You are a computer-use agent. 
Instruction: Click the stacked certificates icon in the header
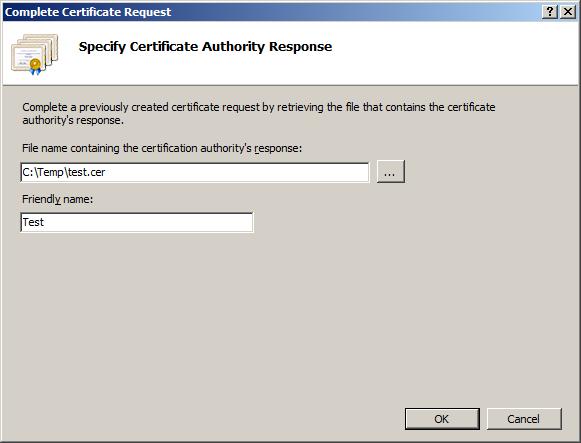pyautogui.click(x=34, y=54)
